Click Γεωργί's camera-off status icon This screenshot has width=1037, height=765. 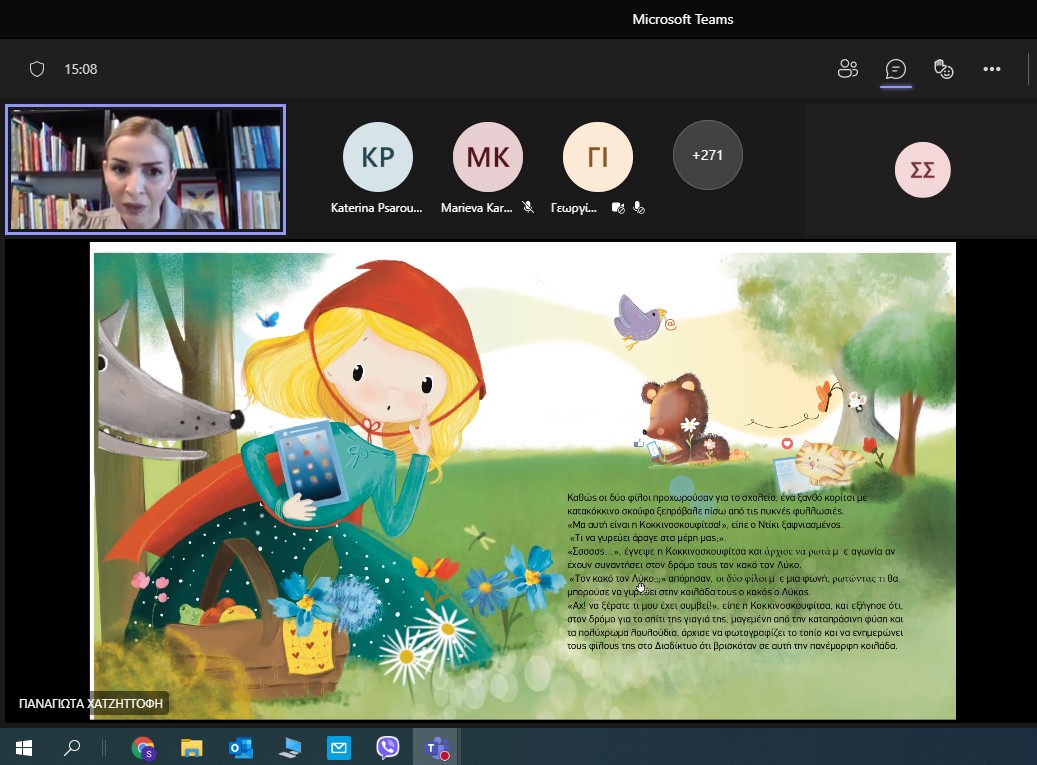[x=618, y=208]
